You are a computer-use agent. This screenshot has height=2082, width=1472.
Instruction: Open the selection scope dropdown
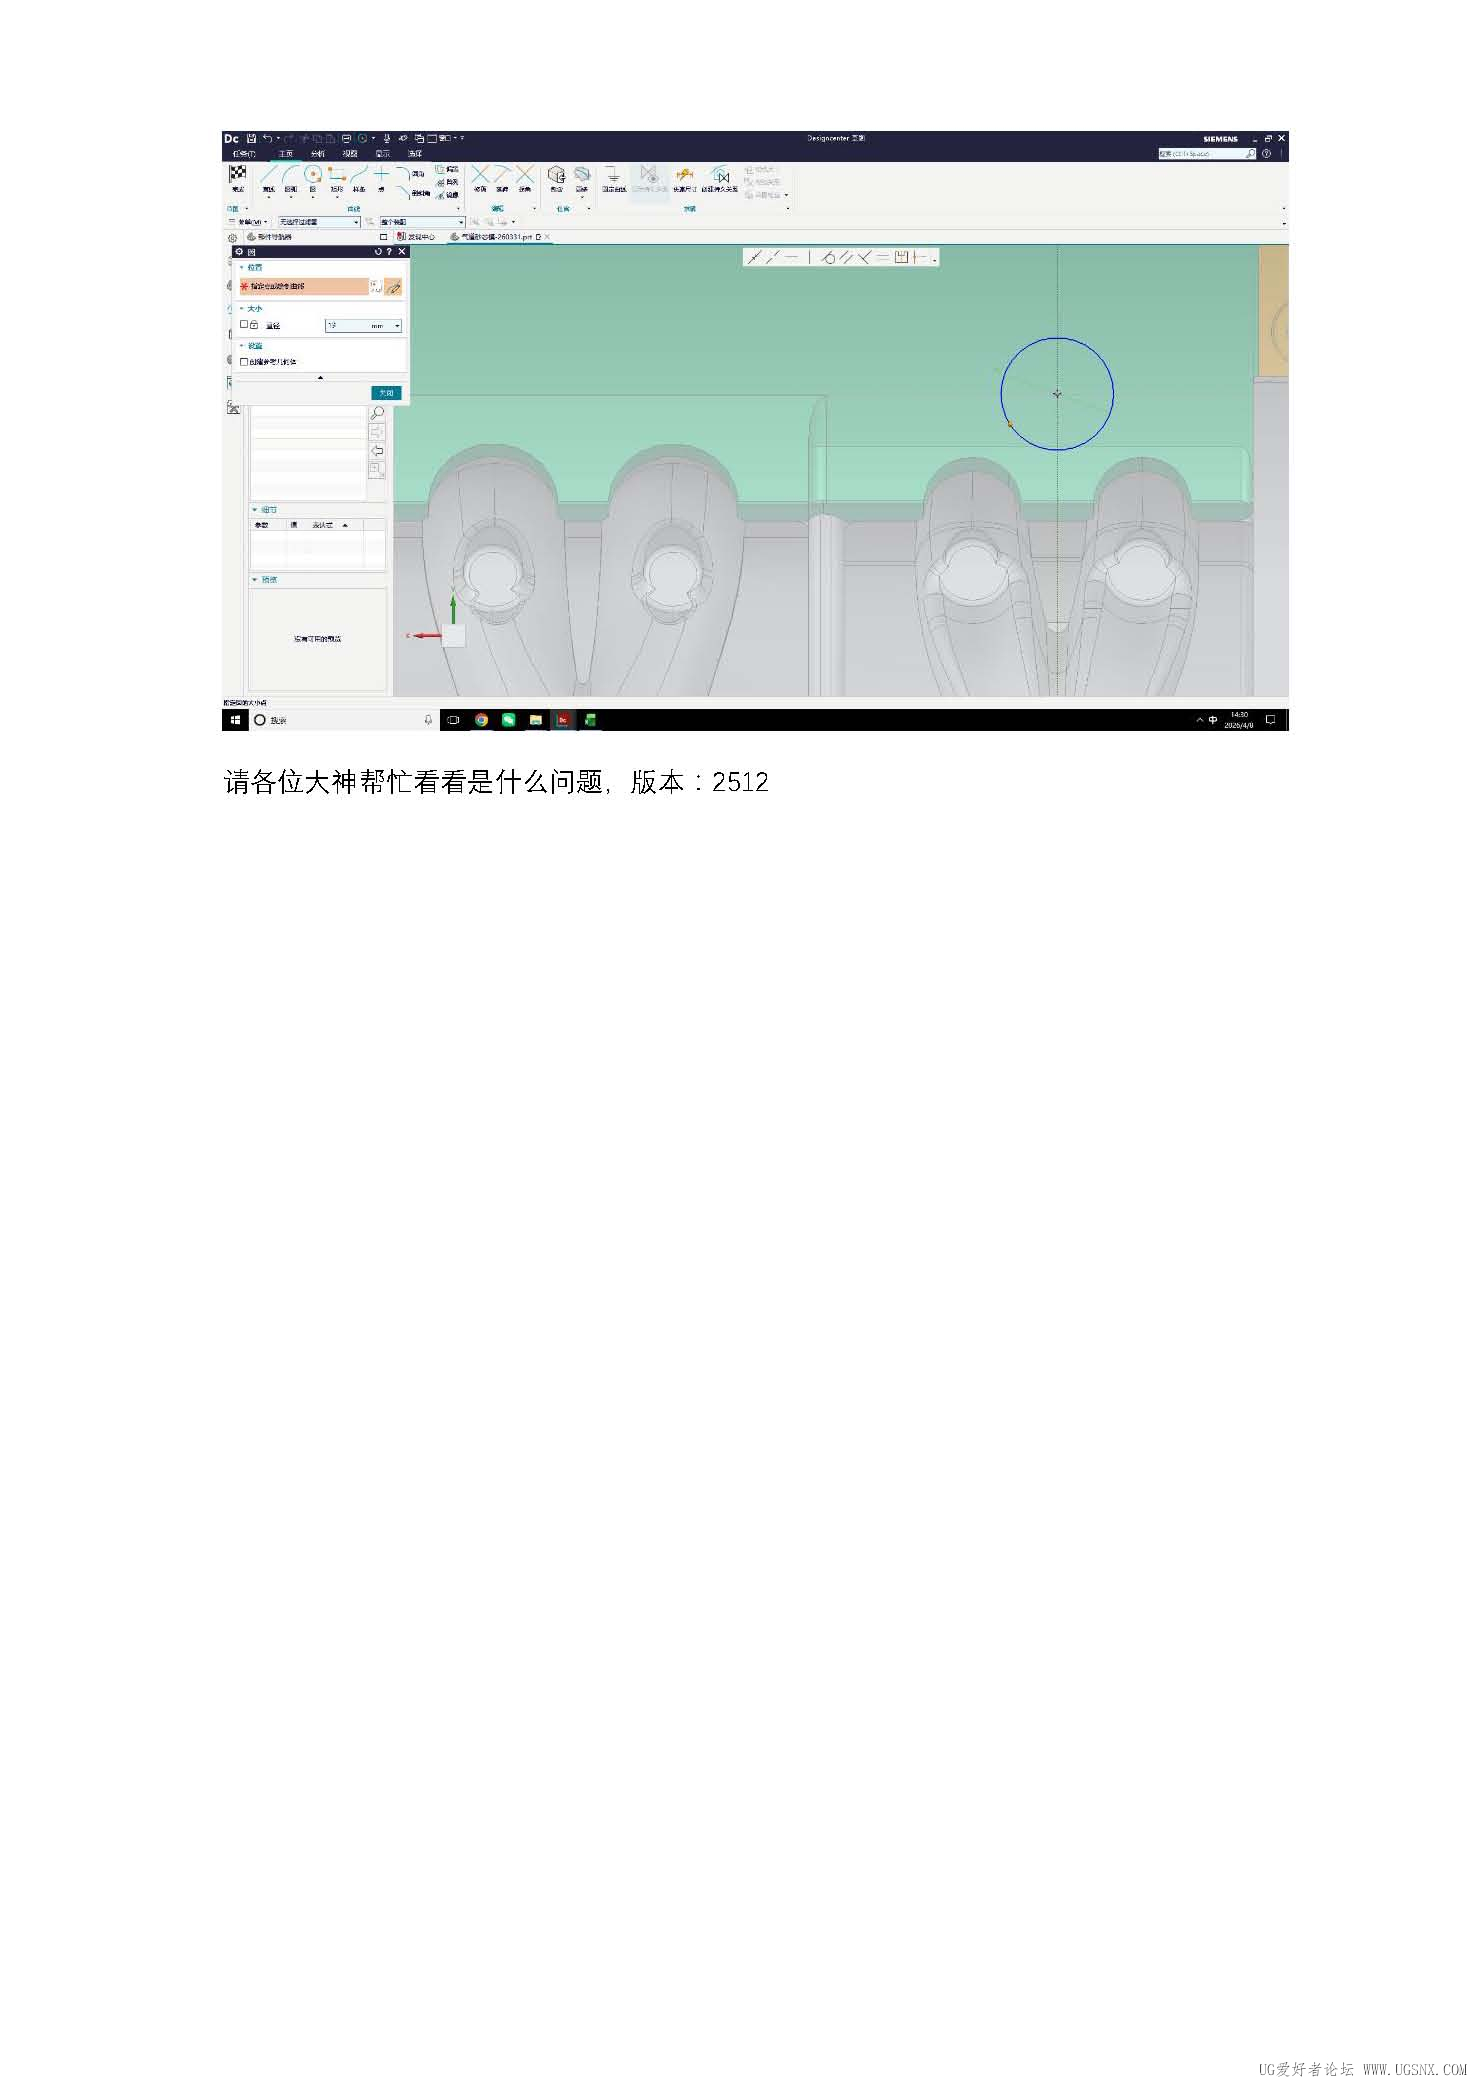tap(421, 222)
